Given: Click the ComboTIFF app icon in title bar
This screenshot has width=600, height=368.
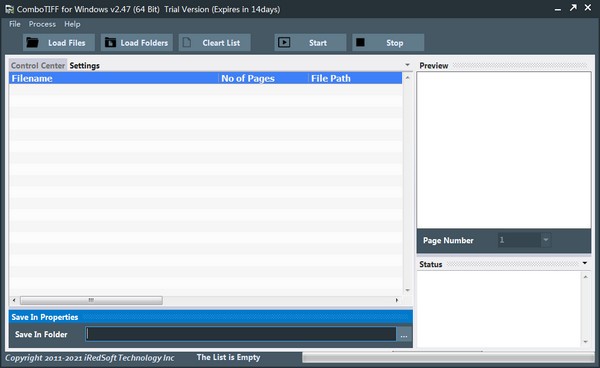Looking at the screenshot, I should (x=9, y=9).
